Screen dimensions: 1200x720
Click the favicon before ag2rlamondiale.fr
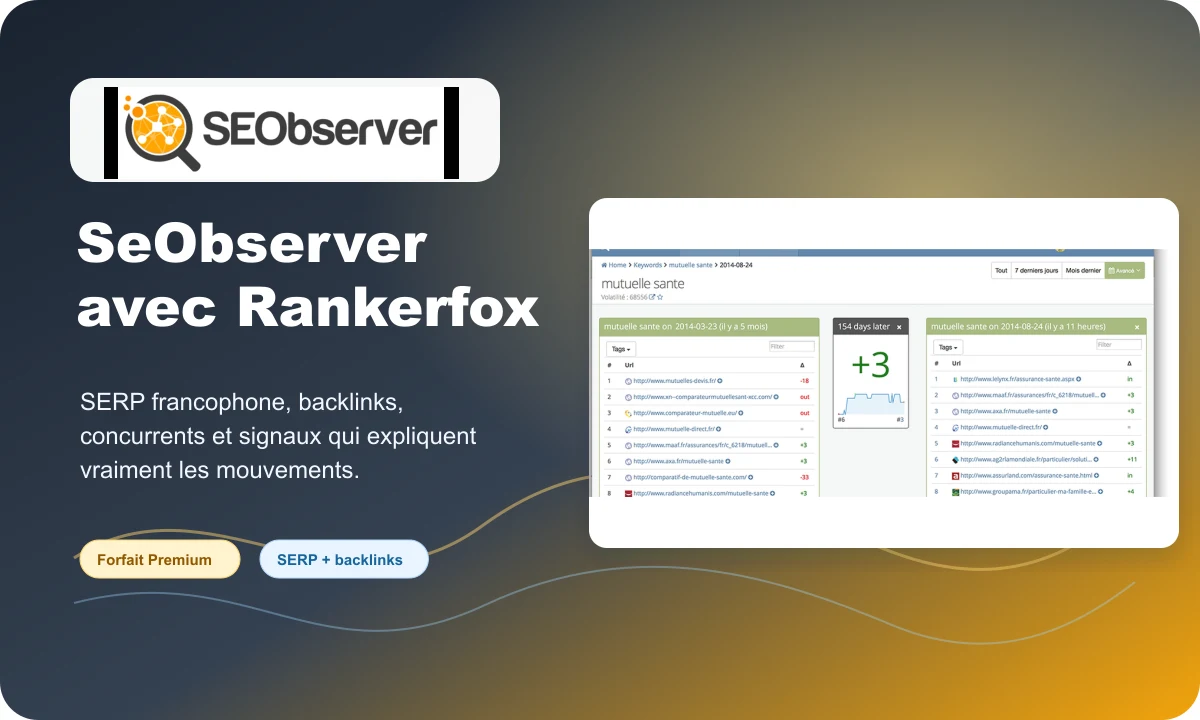tap(955, 460)
